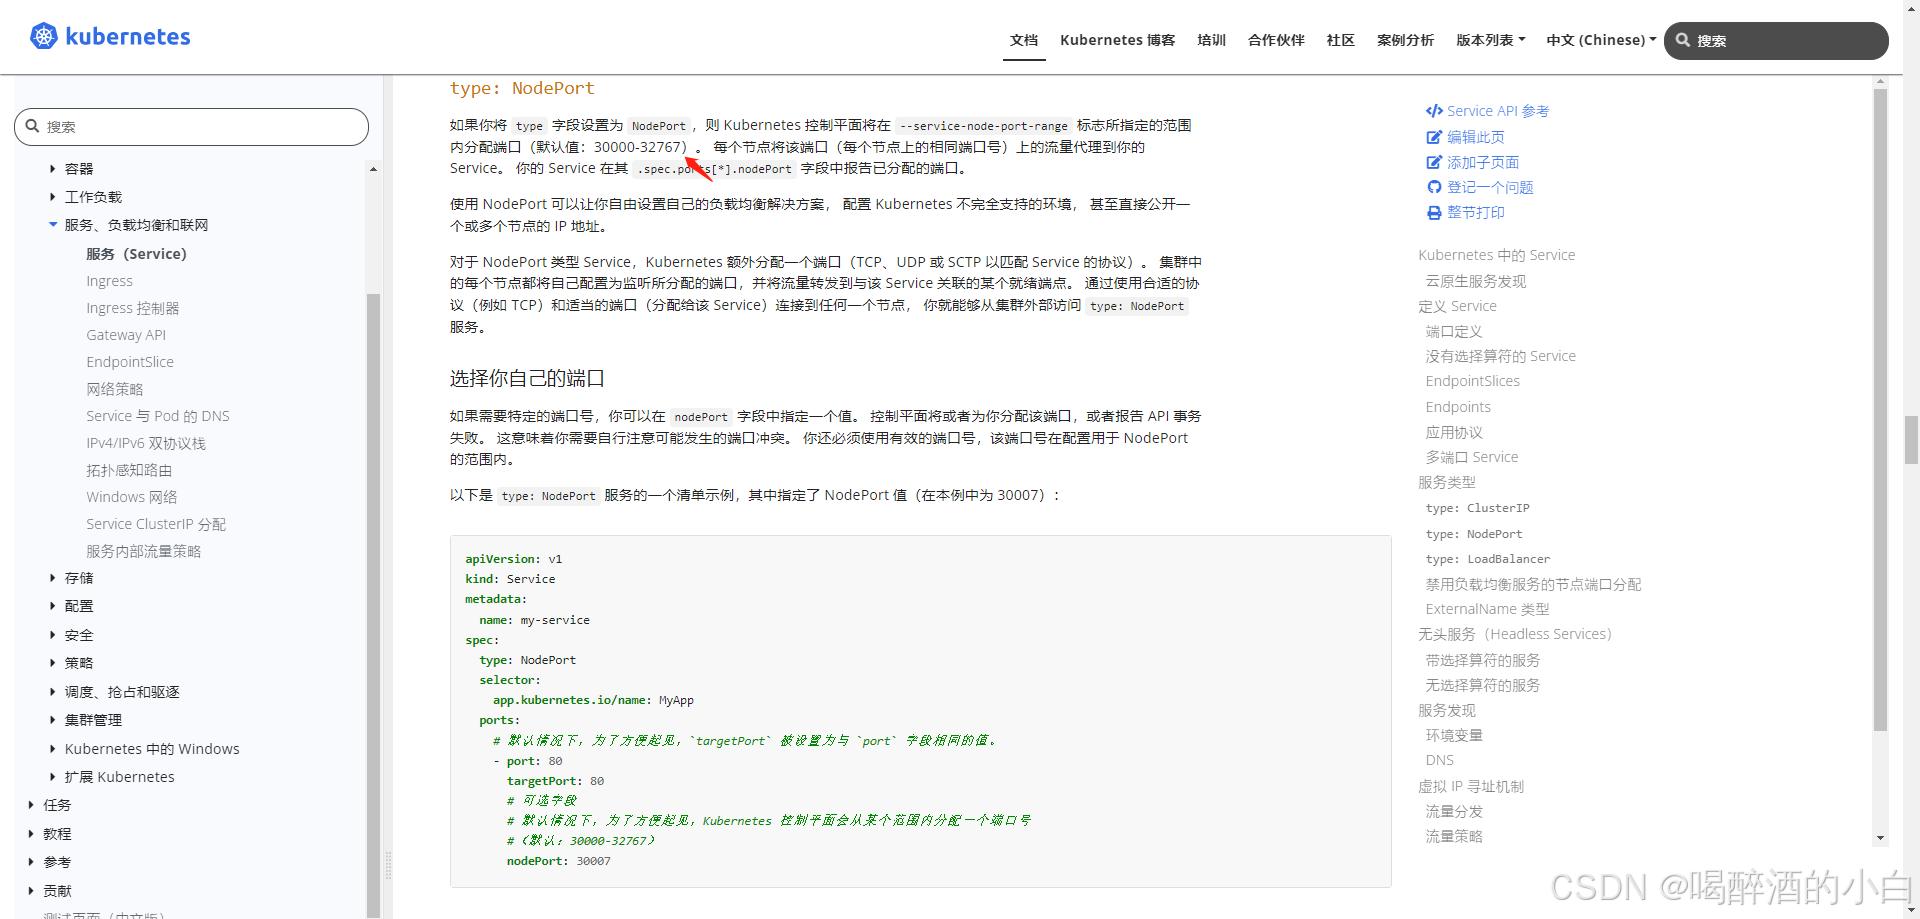The height and width of the screenshot is (919, 1920).
Task: Open the 服务内部流量策略 page
Action: click(144, 551)
